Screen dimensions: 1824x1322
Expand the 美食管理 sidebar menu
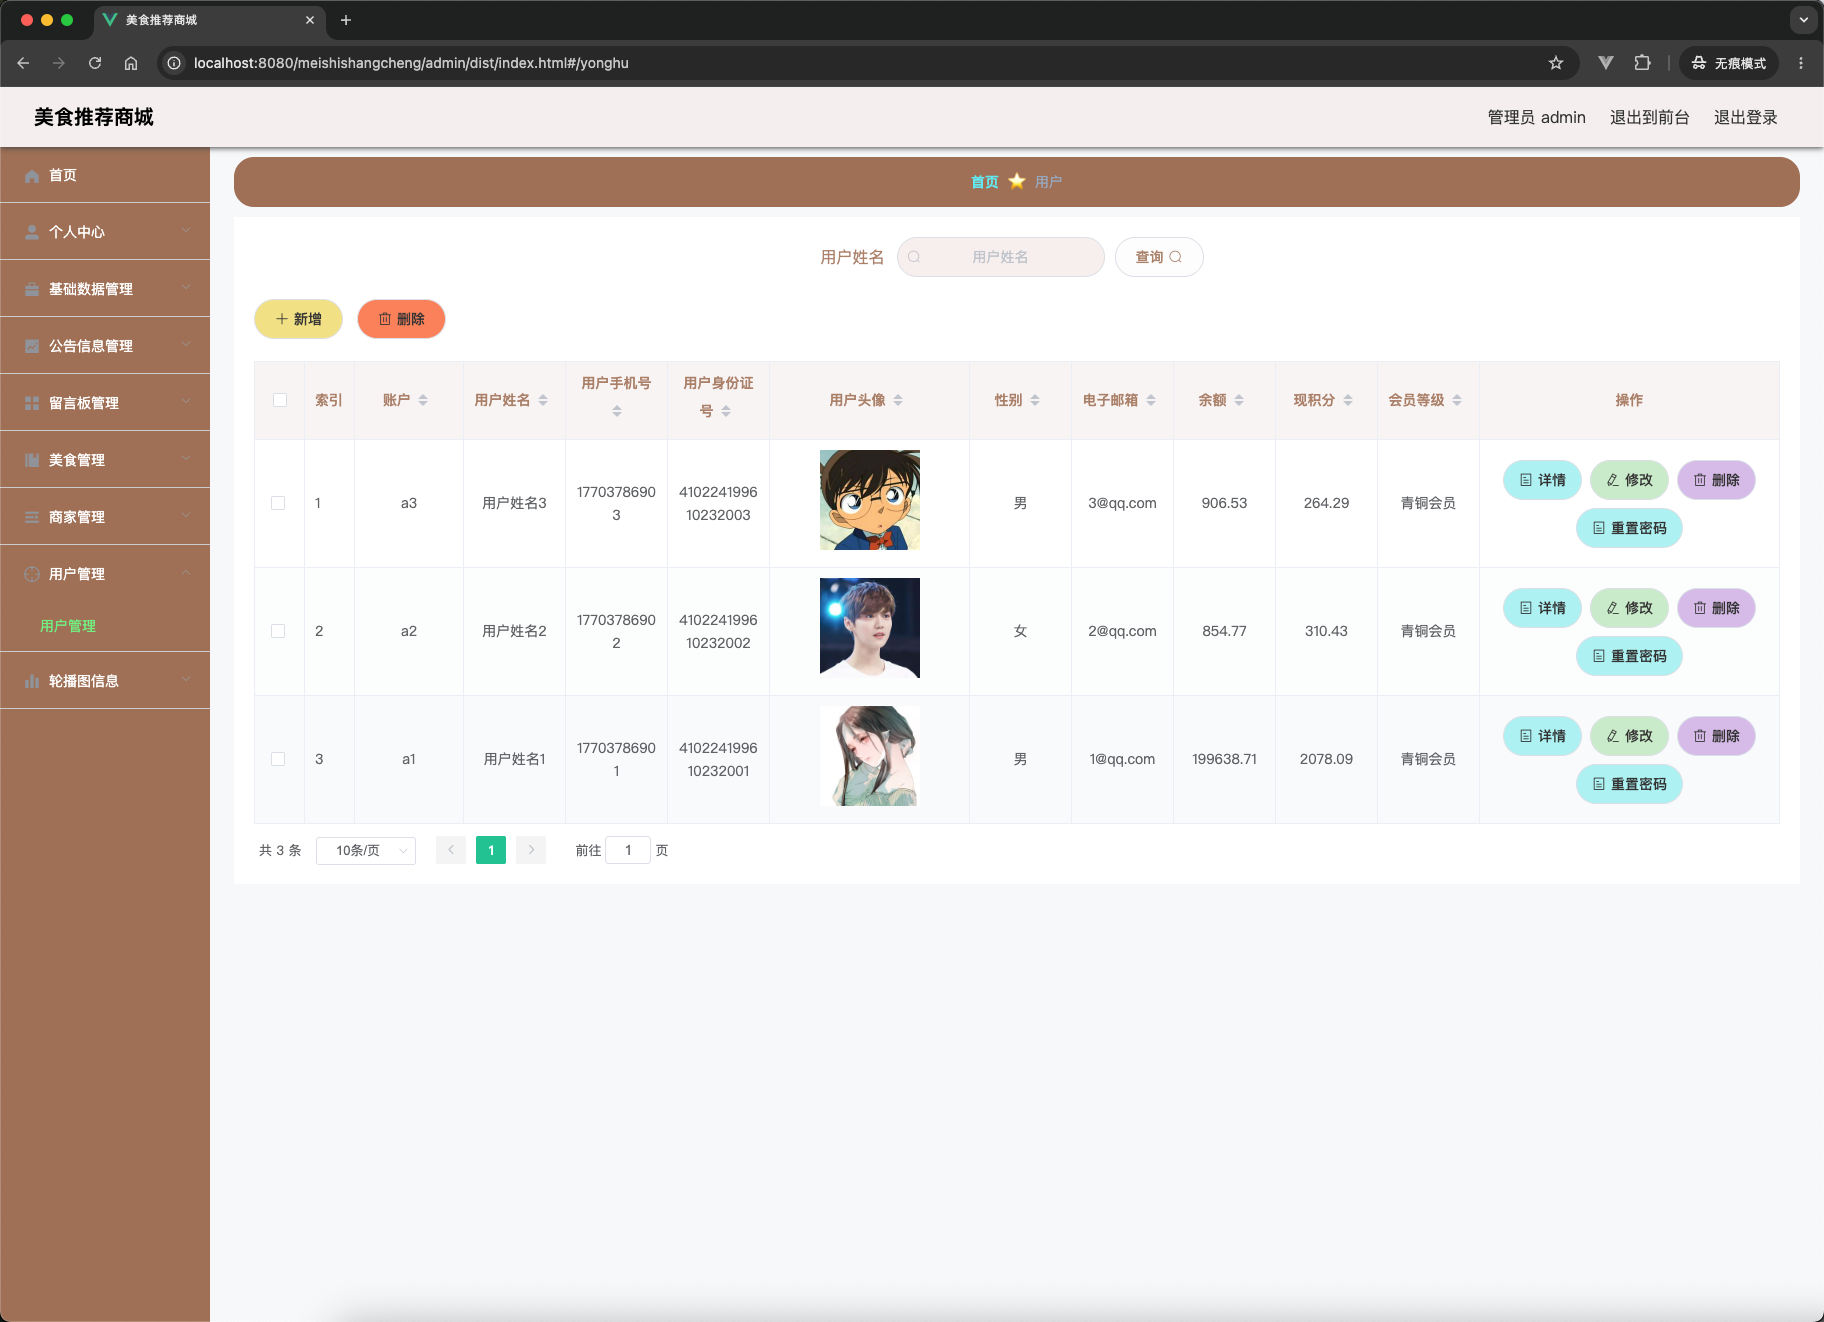[105, 460]
